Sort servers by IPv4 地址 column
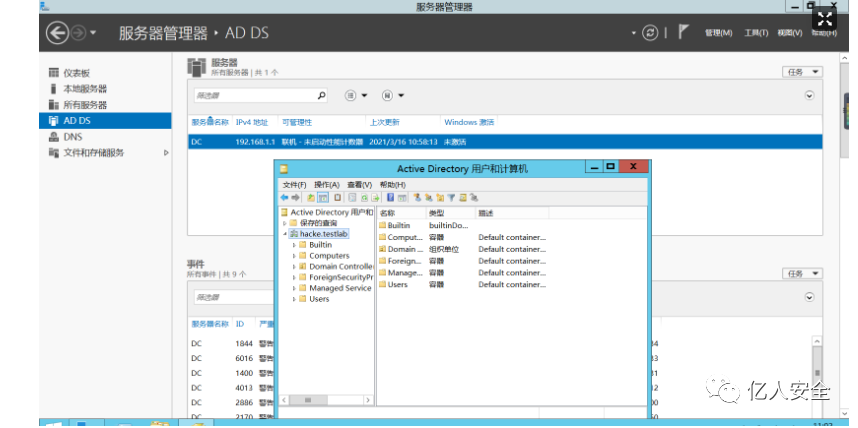Screen dimensions: 858x428 pyautogui.click(x=252, y=122)
